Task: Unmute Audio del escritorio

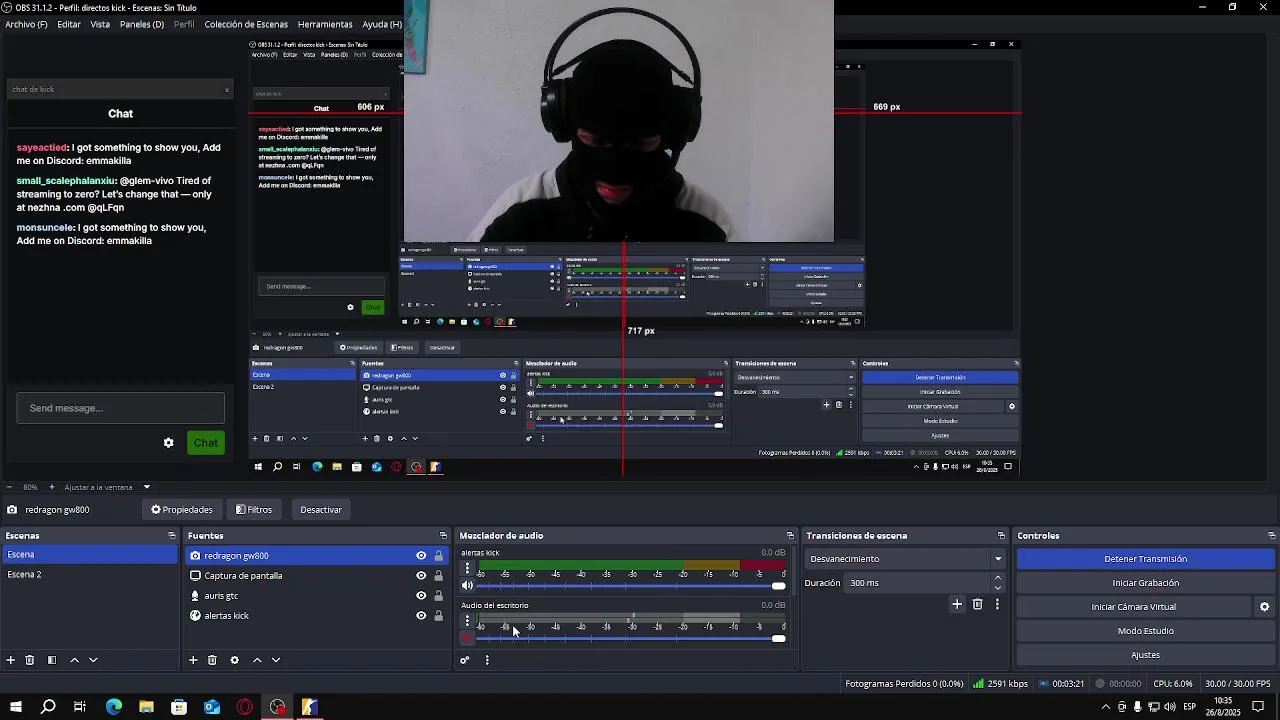Action: pyautogui.click(x=467, y=638)
